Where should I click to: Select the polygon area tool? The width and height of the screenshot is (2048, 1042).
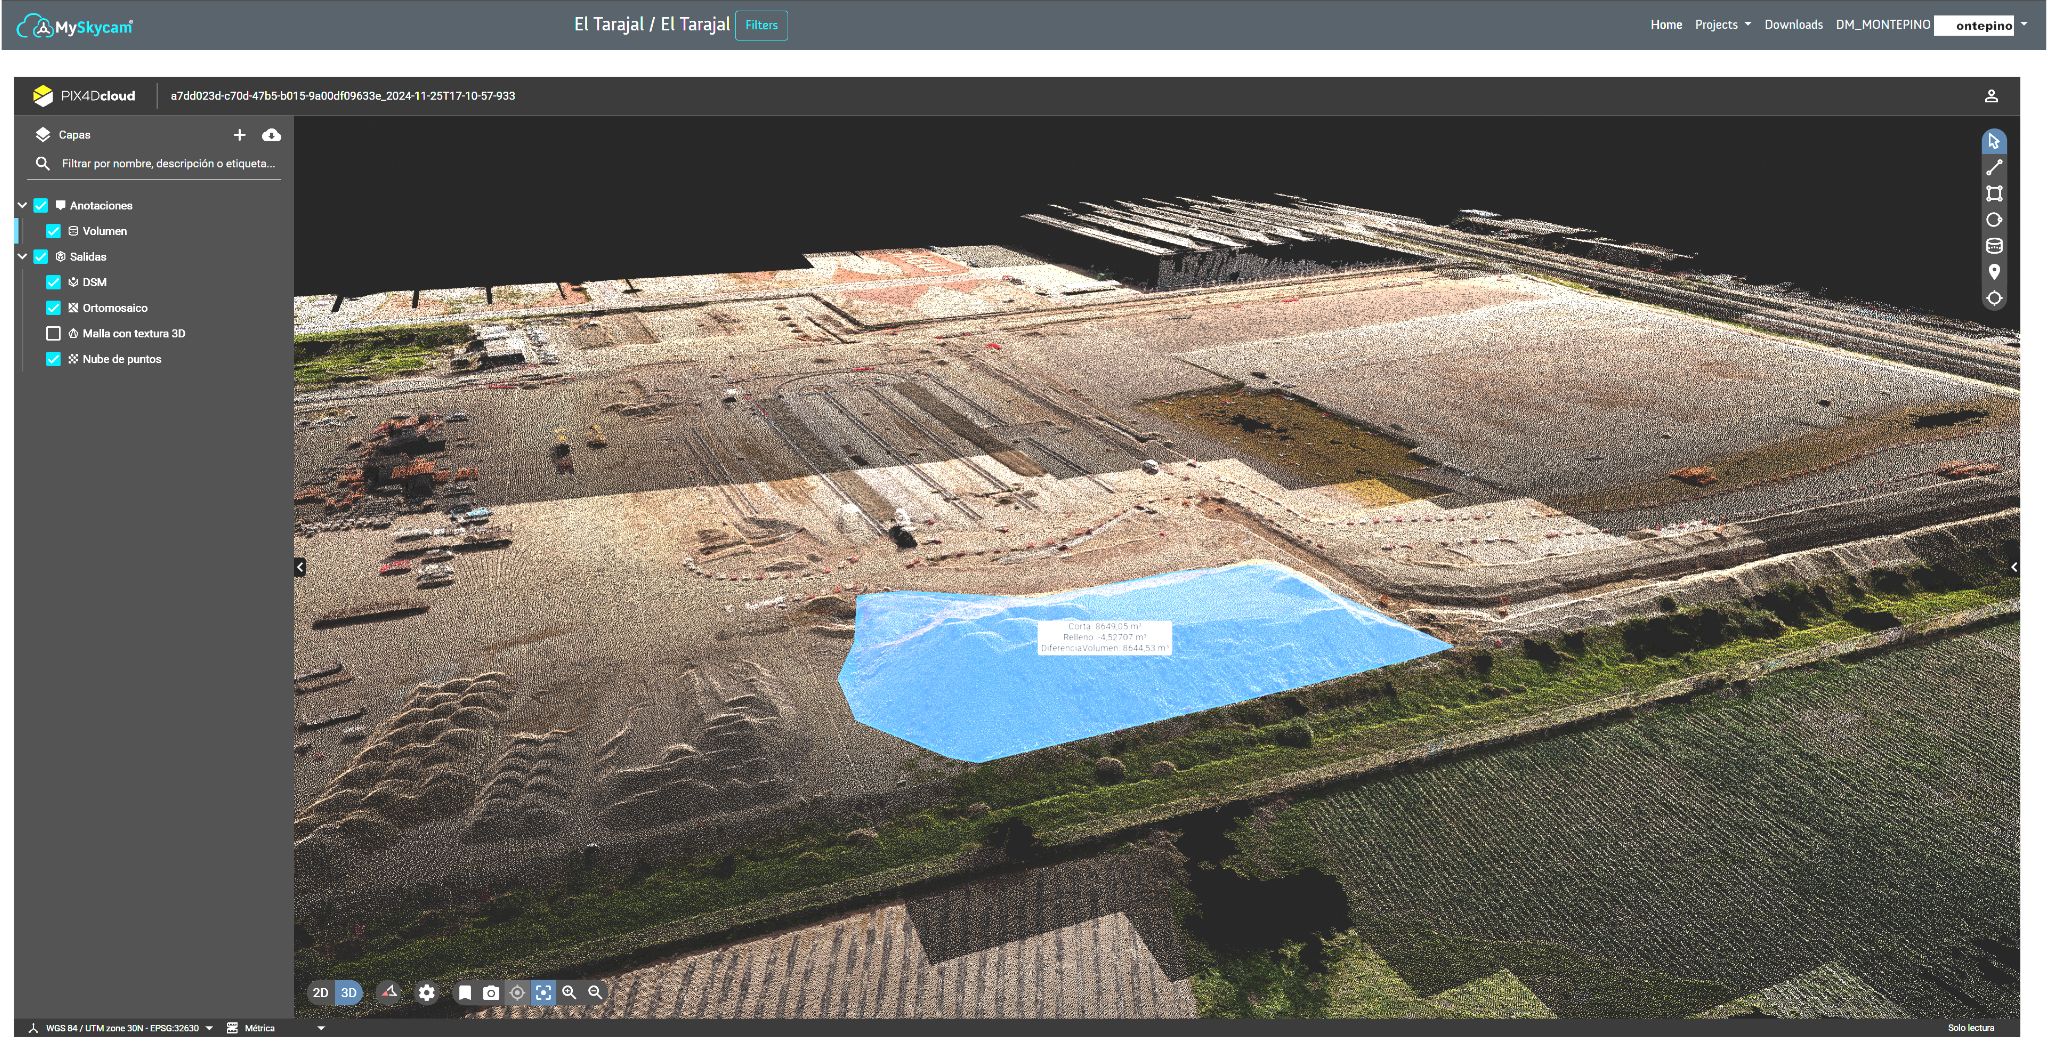pos(1993,194)
